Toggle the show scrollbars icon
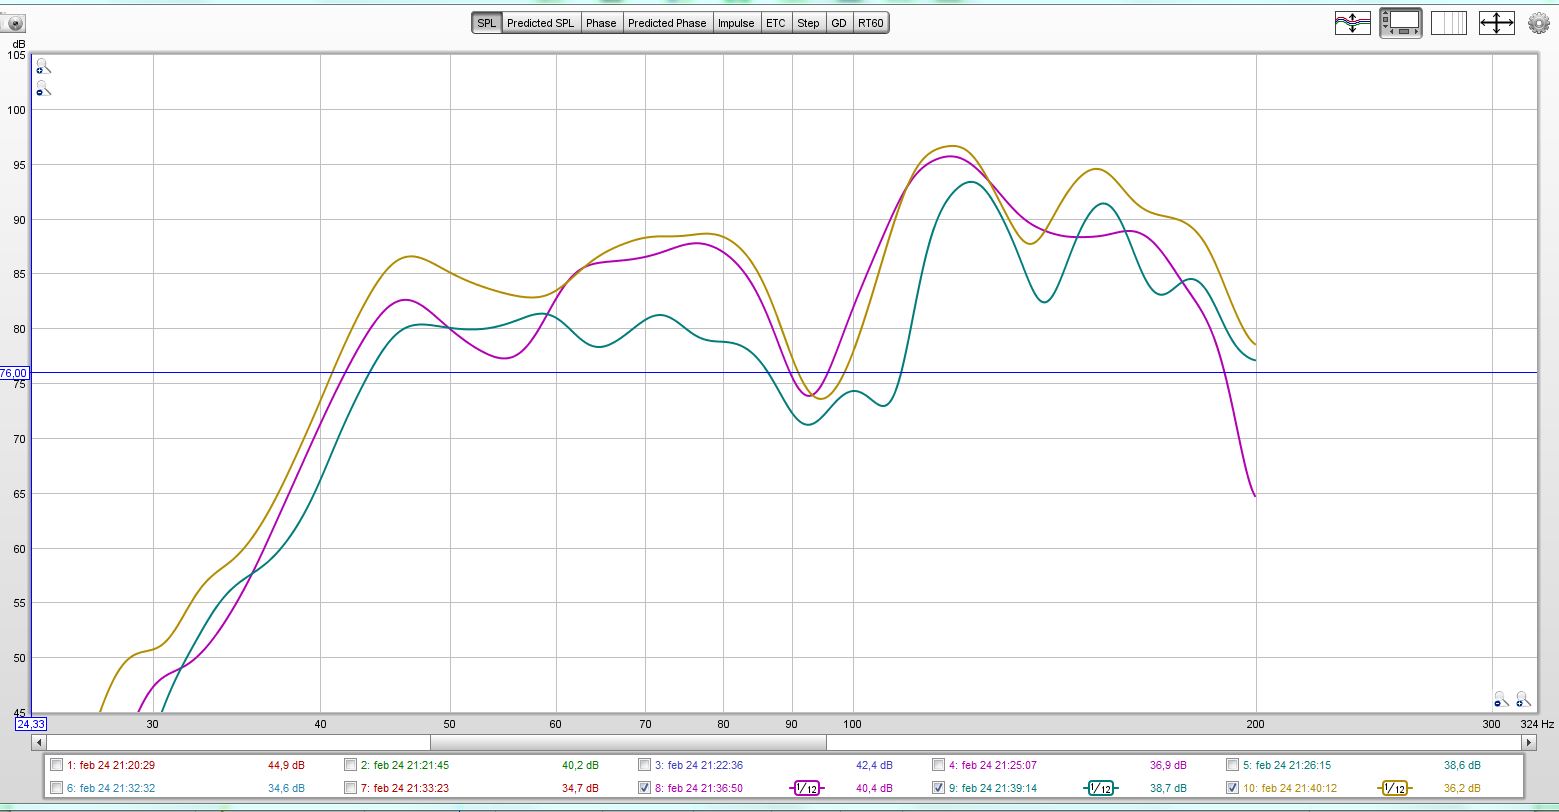 (1400, 23)
